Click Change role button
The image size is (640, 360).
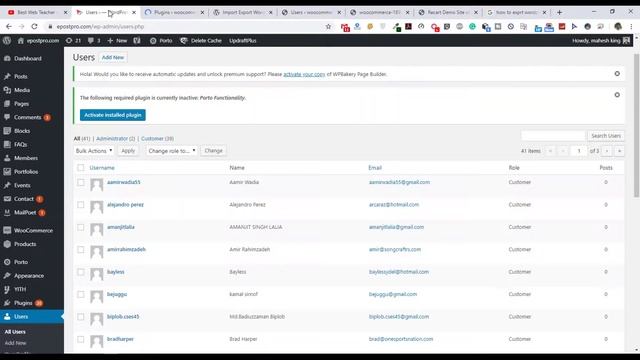(x=213, y=151)
